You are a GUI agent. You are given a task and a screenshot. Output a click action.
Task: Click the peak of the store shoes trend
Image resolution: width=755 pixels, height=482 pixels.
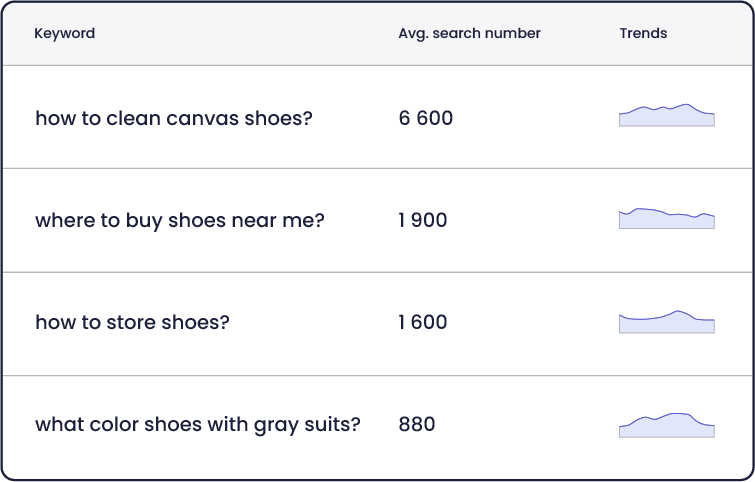(x=678, y=312)
